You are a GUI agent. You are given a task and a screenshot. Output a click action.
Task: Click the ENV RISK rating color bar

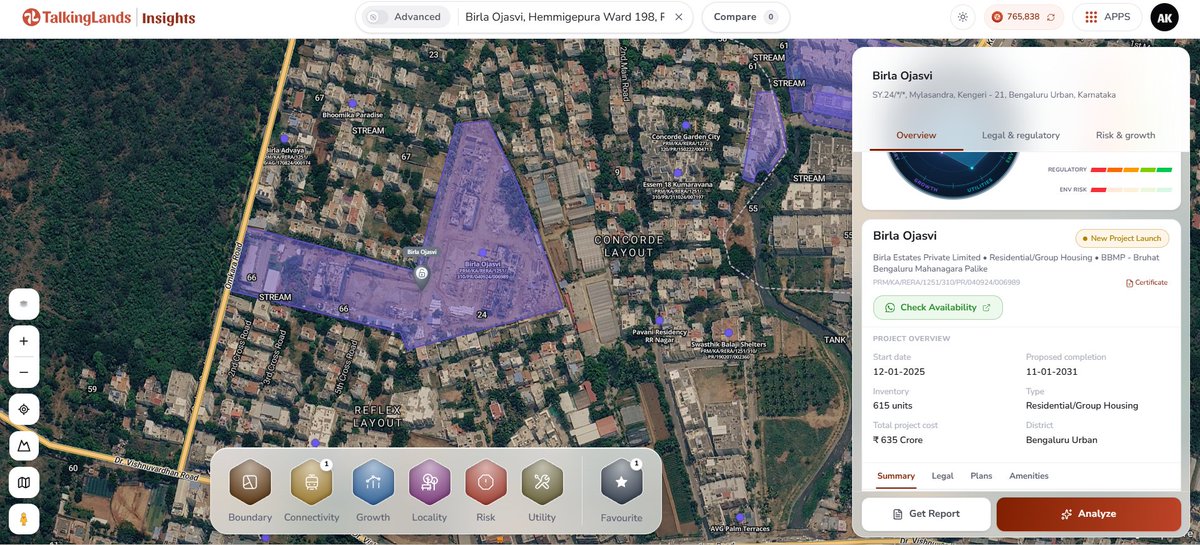tap(1131, 189)
